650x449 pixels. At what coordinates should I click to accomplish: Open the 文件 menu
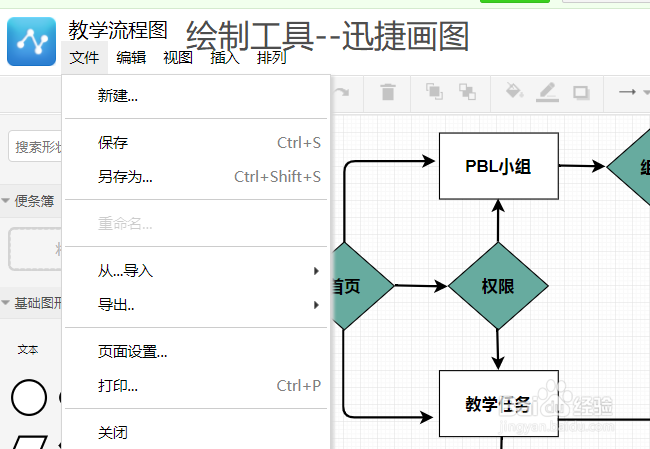tap(84, 58)
